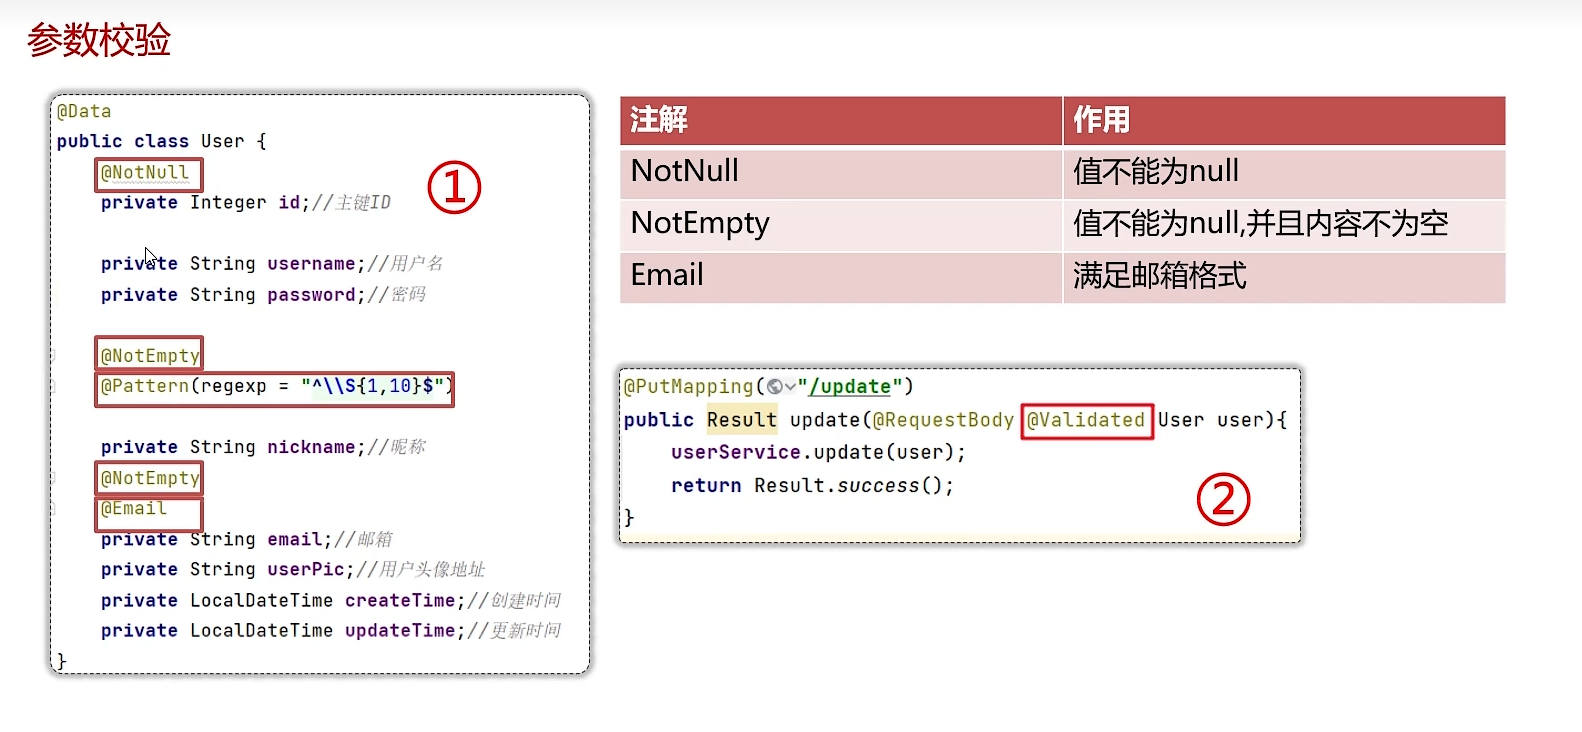Viewport: 1582px width, 732px height.
Task: Click the @NotEmpty annotation above @Email
Action: point(150,478)
